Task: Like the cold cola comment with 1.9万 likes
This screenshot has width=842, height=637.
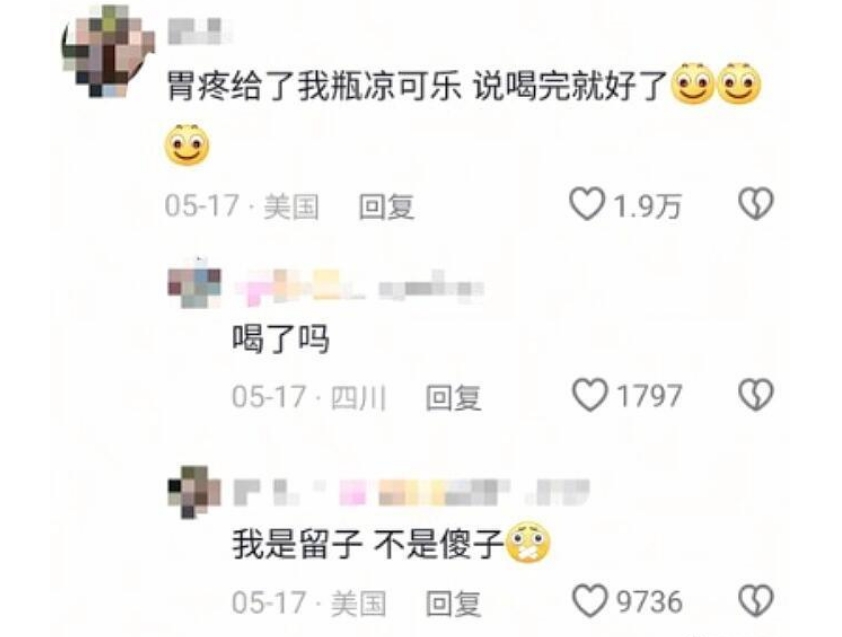Action: 587,204
